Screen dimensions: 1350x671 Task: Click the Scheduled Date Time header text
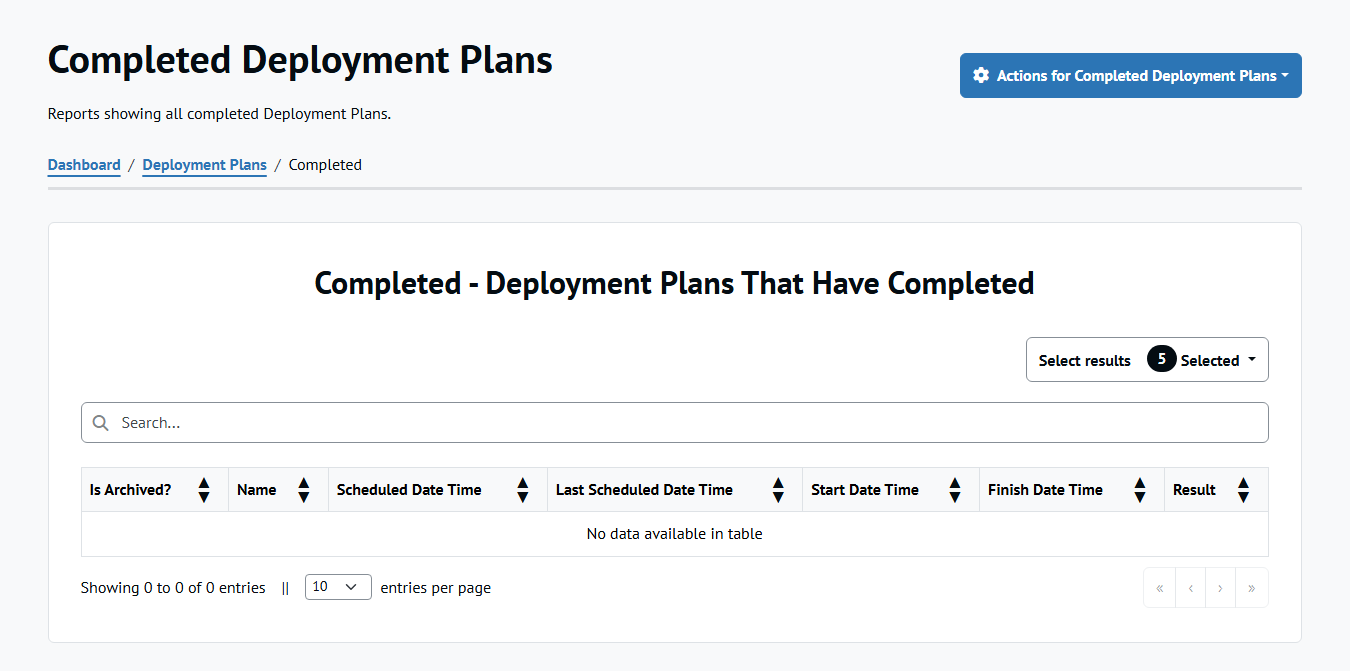409,490
